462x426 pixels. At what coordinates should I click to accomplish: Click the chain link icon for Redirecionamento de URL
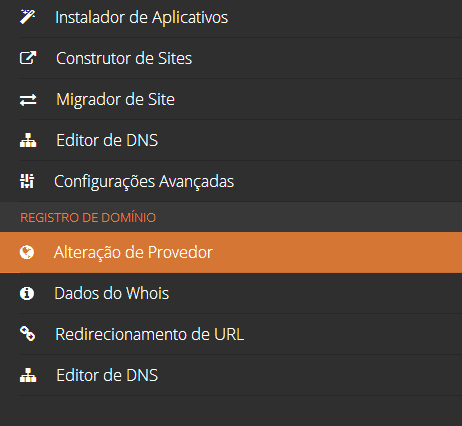27,334
